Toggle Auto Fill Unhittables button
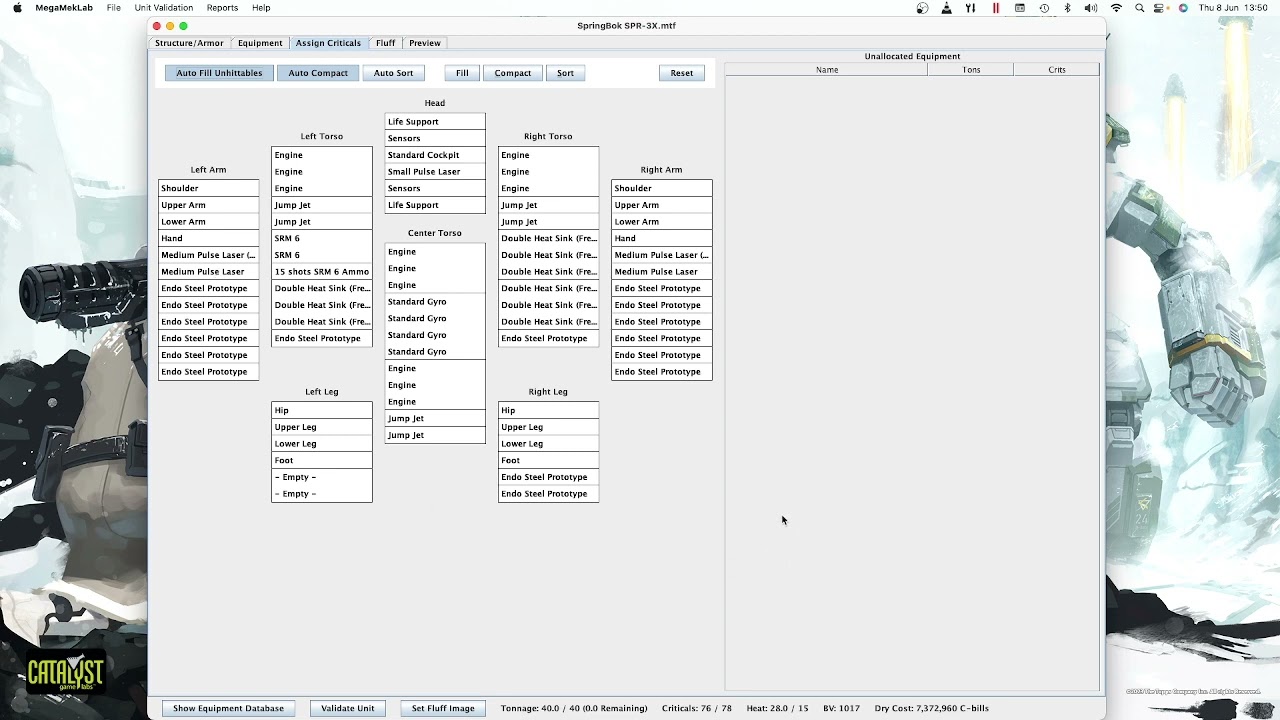 click(x=219, y=73)
